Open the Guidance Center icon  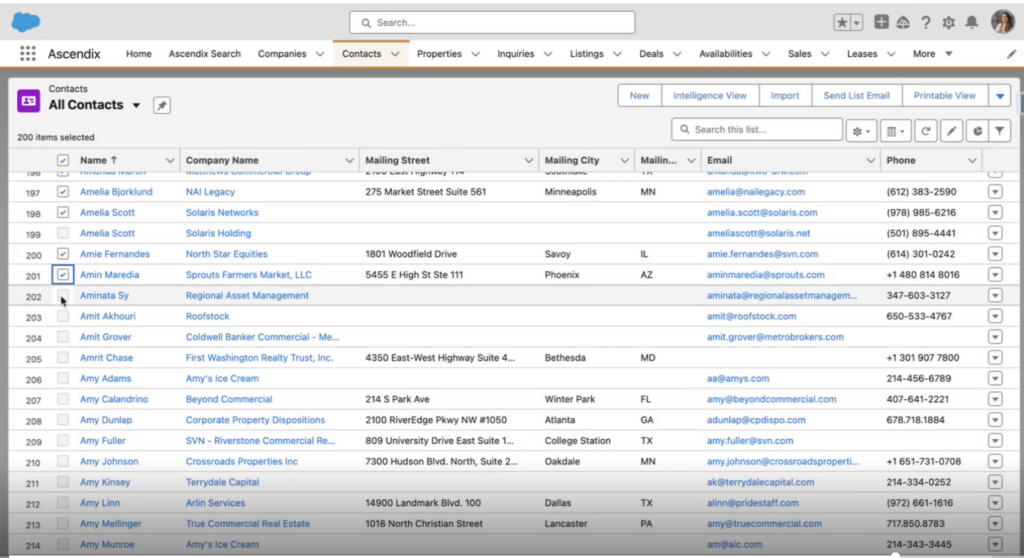(x=903, y=22)
